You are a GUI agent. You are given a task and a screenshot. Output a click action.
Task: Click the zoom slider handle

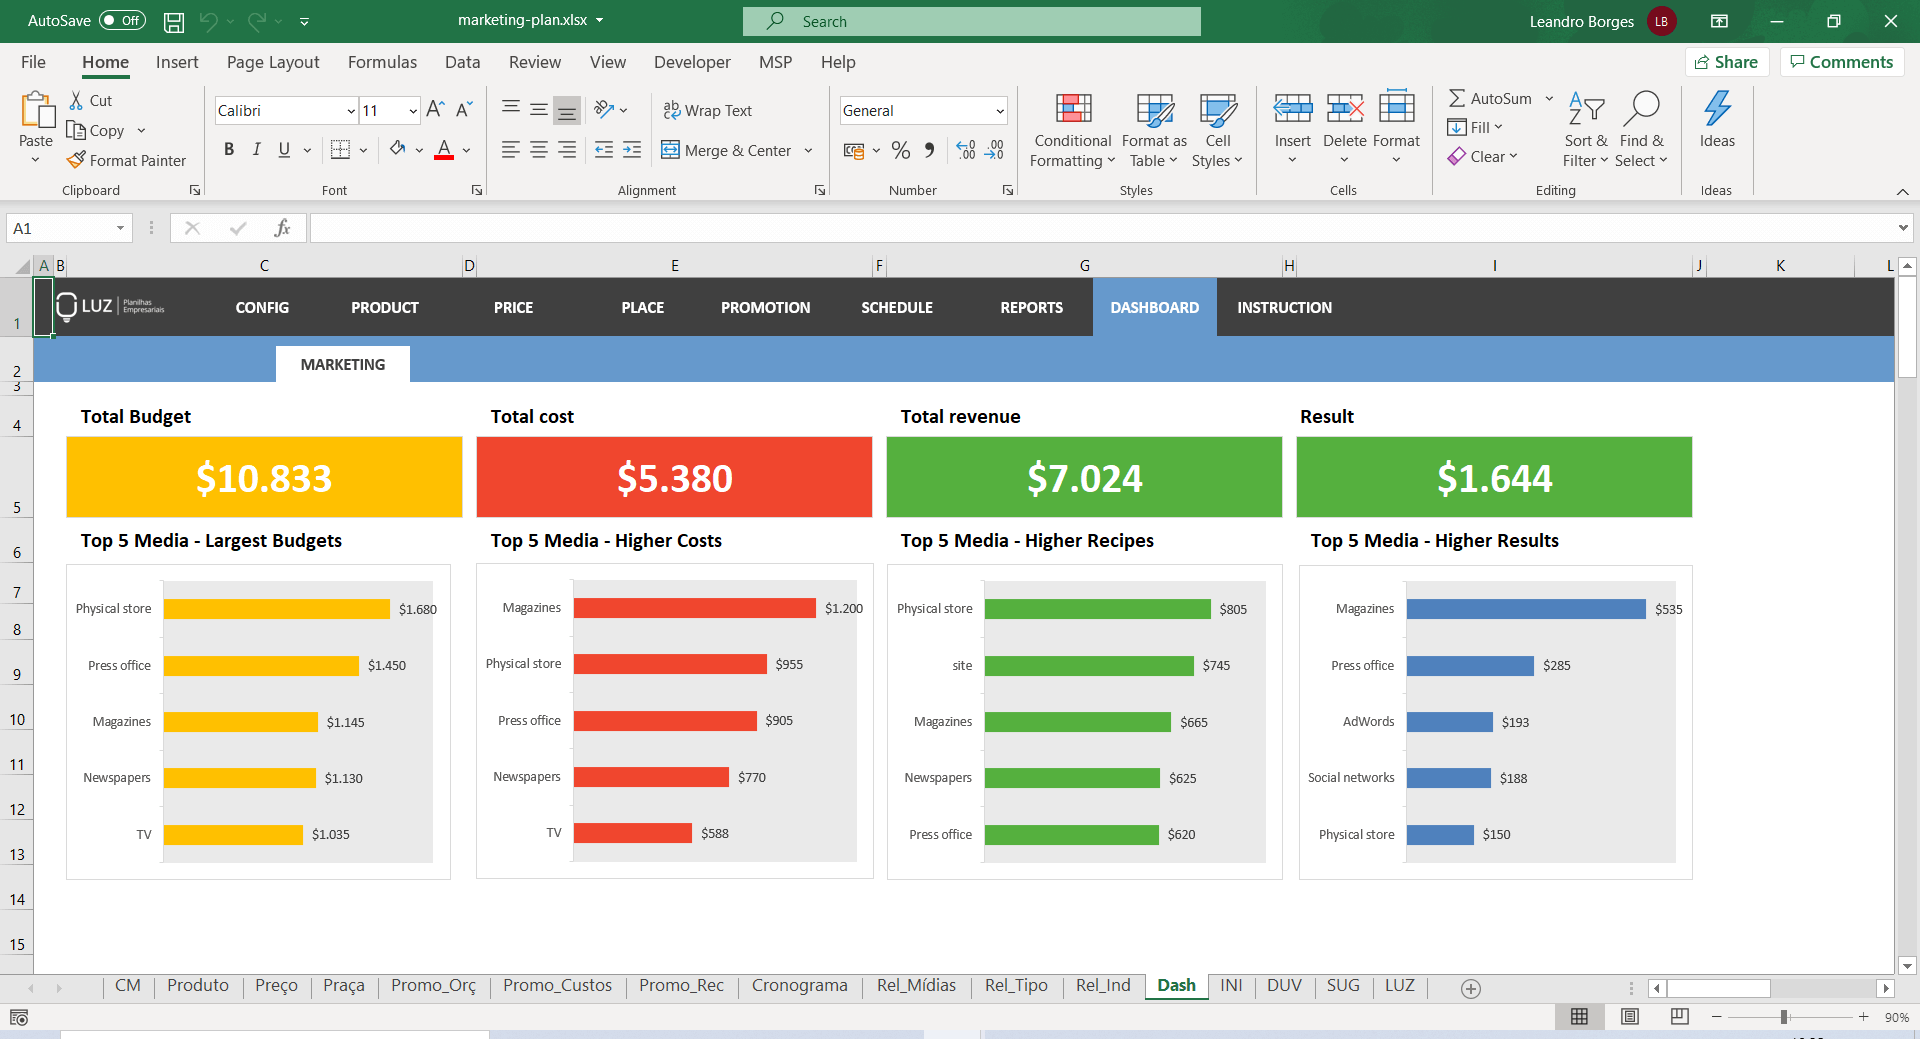pos(1784,1017)
